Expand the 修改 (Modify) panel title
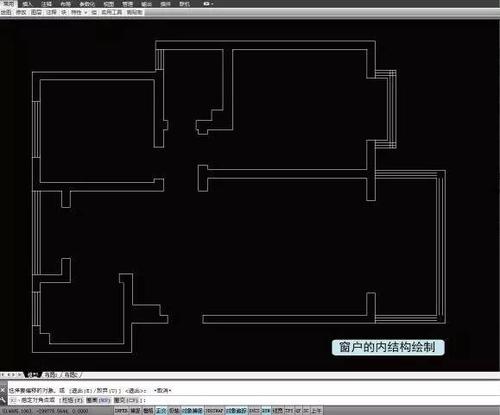Image resolution: width=500 pixels, height=415 pixels. 21,12
